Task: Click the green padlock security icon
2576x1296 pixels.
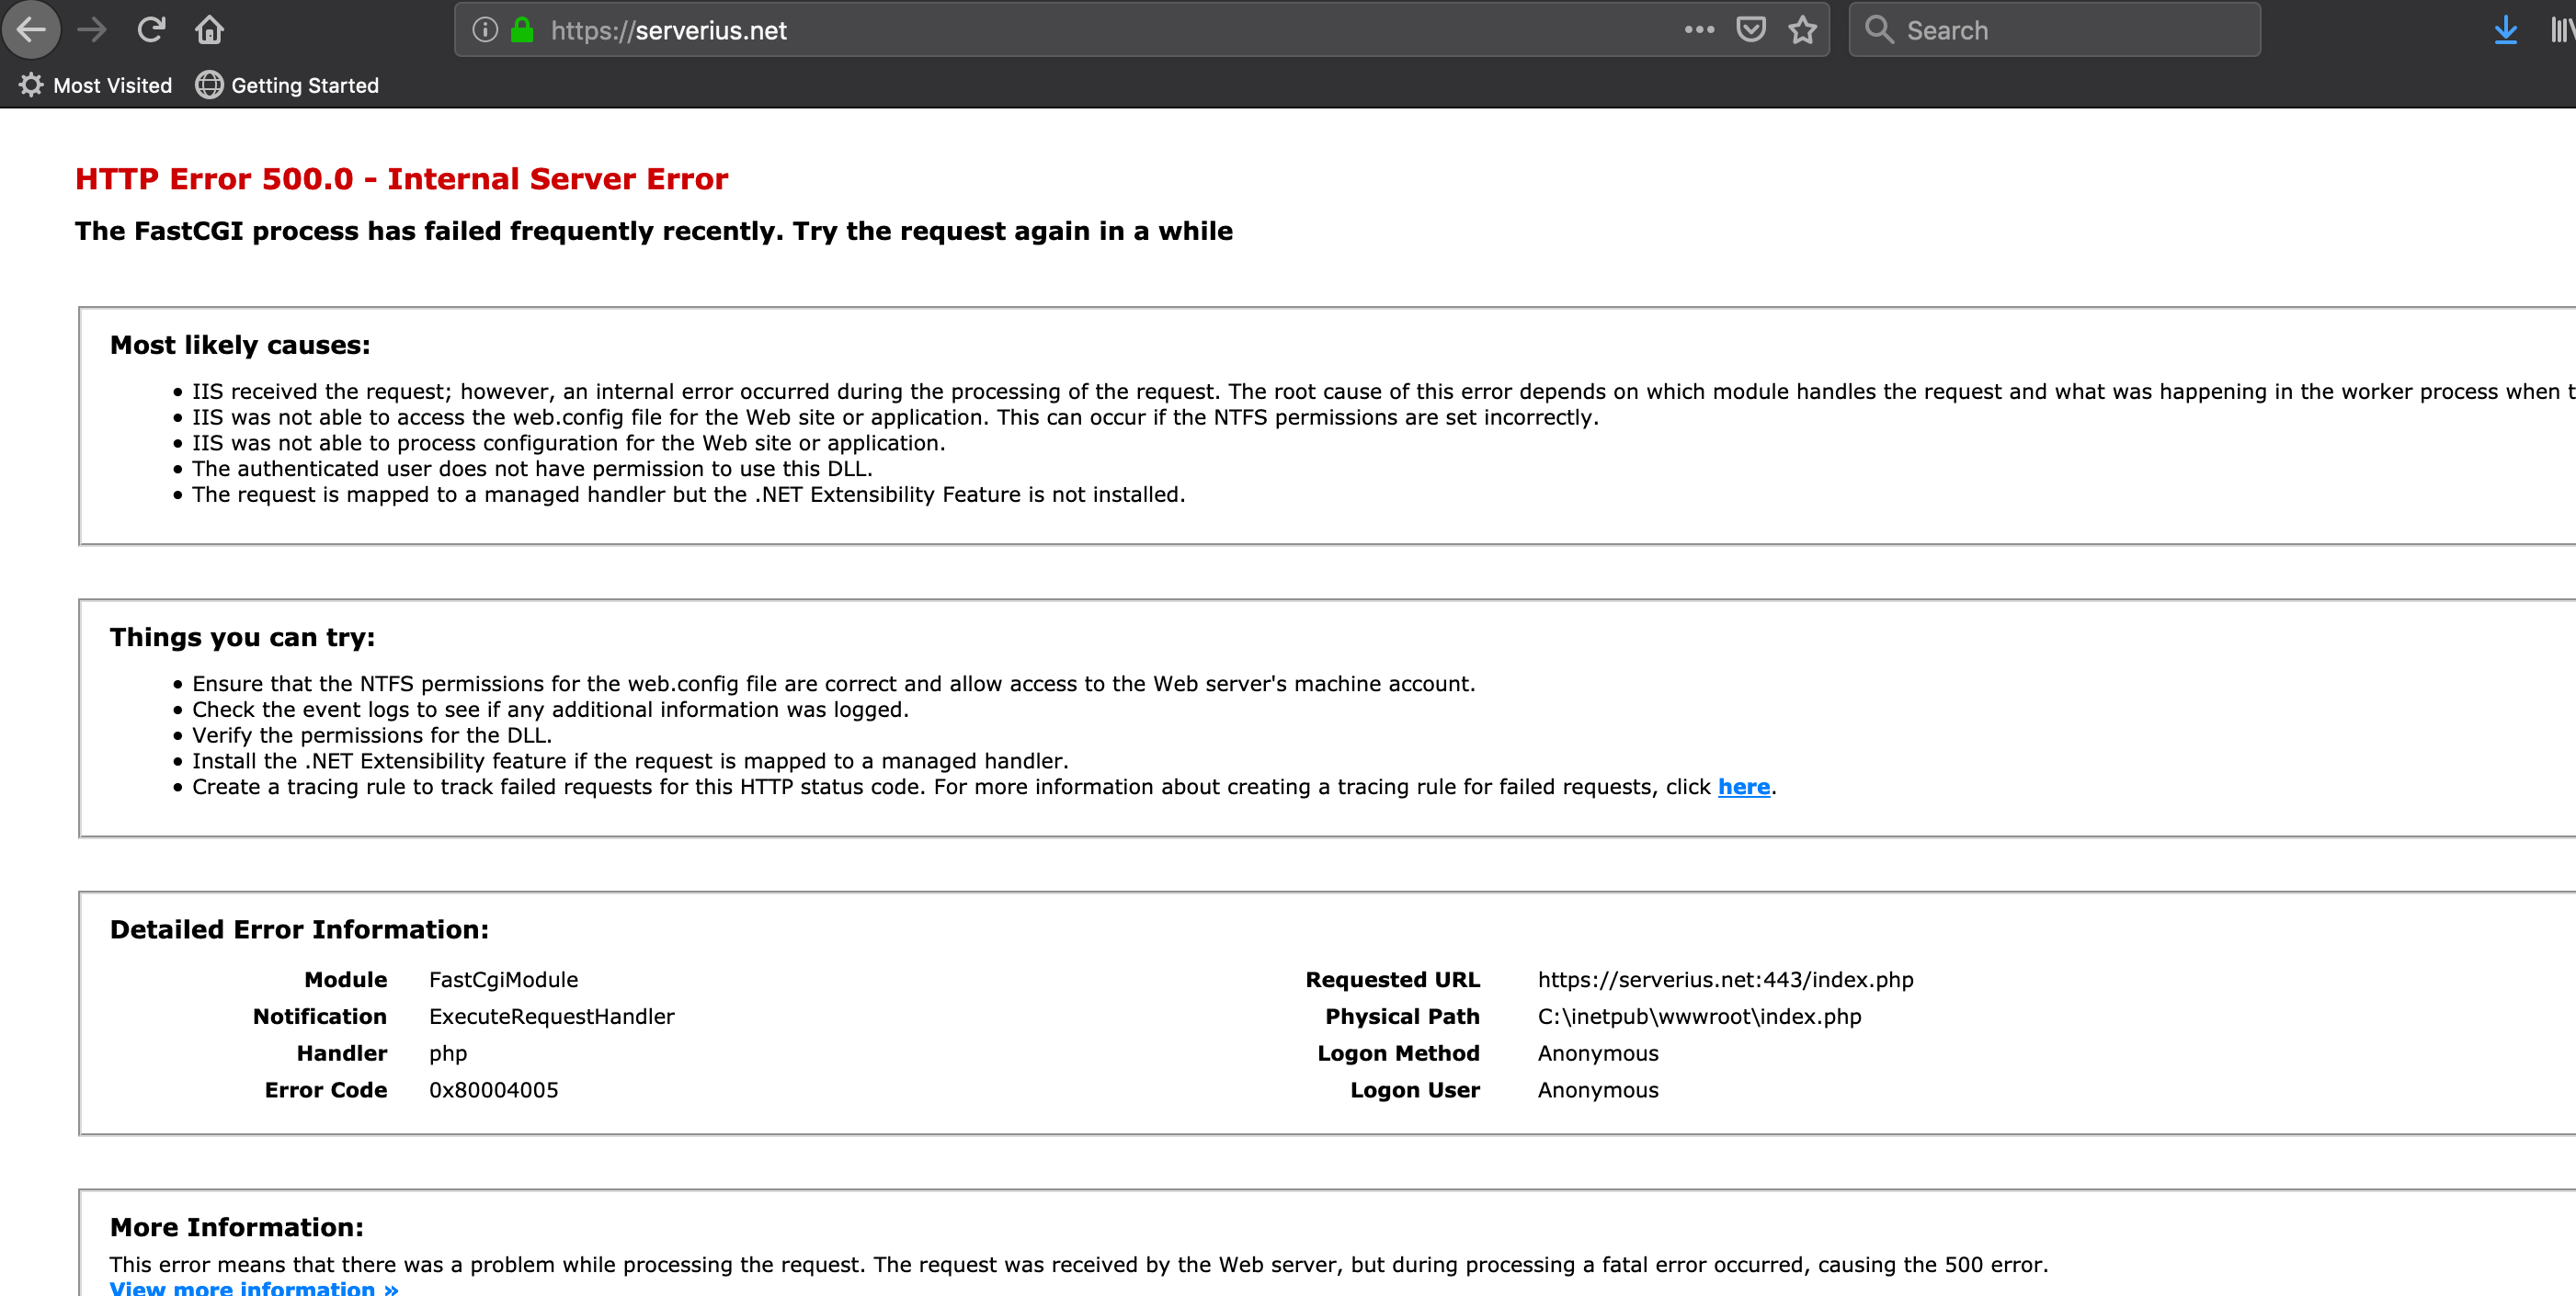Action: click(522, 30)
